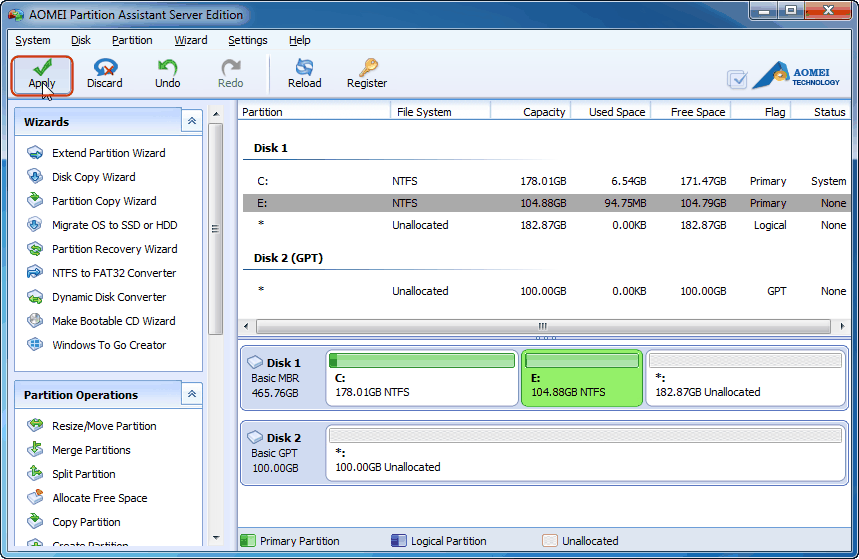859x559 pixels.
Task: Sort by the File System column header
Action: (440, 112)
